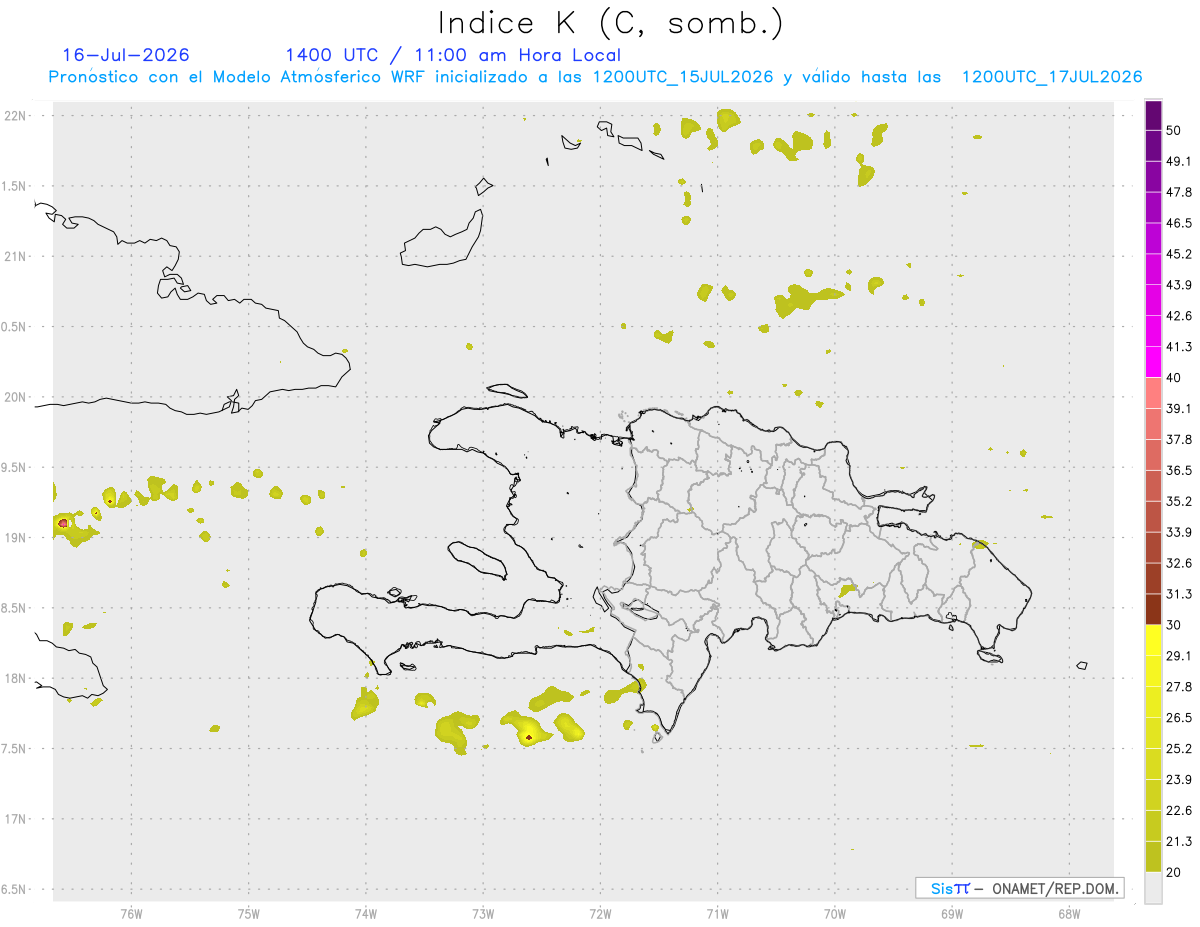Click the 1200UTC_17JUL2026 validity text

[1052, 77]
